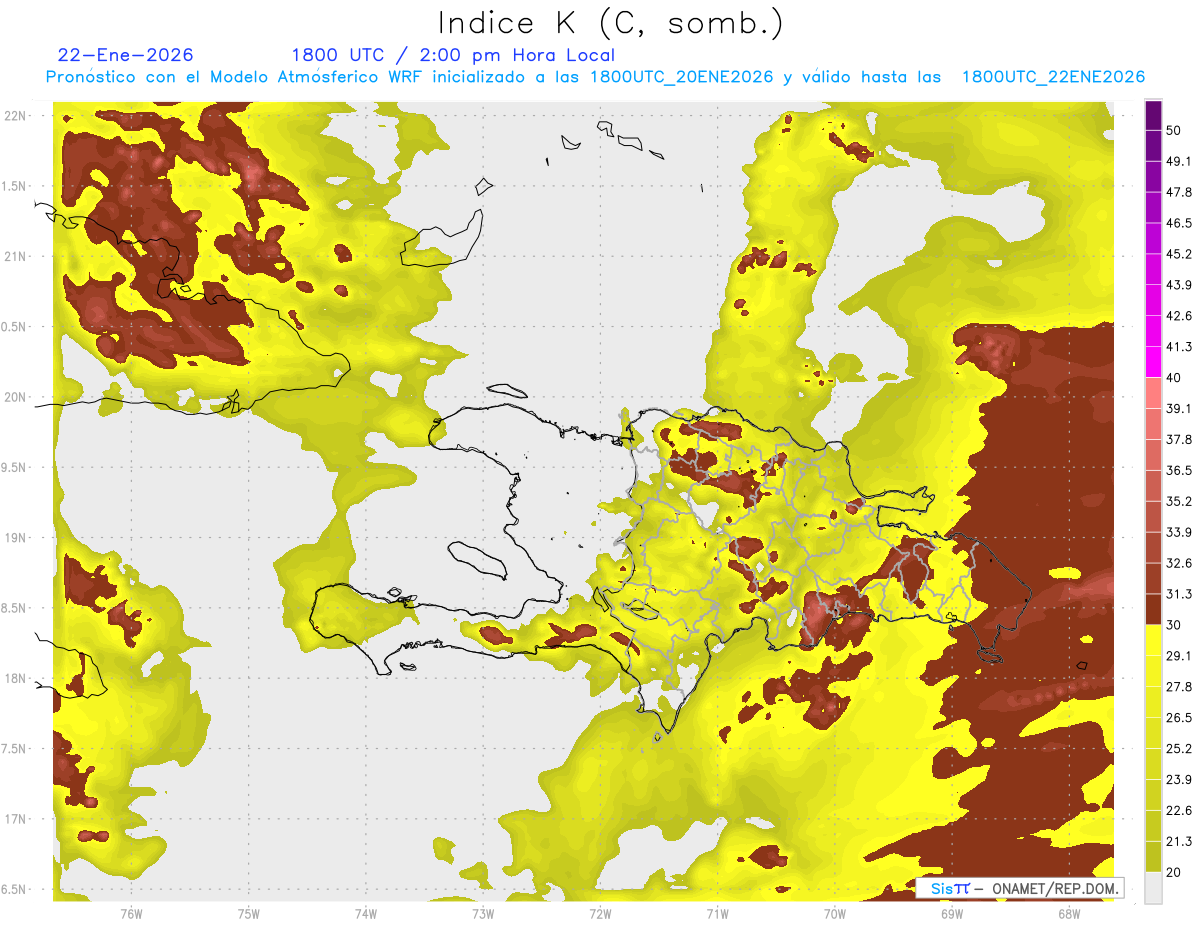Image resolution: width=1200 pixels, height=927 pixels.
Task: Click the '17N' latitude label
Action: tap(15, 819)
